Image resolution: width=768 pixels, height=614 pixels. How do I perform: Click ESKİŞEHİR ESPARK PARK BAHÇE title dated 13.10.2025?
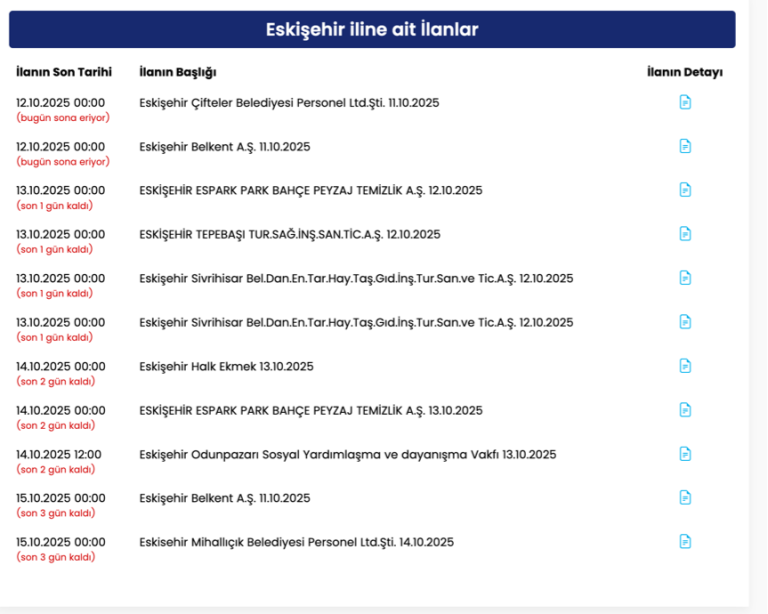point(311,410)
